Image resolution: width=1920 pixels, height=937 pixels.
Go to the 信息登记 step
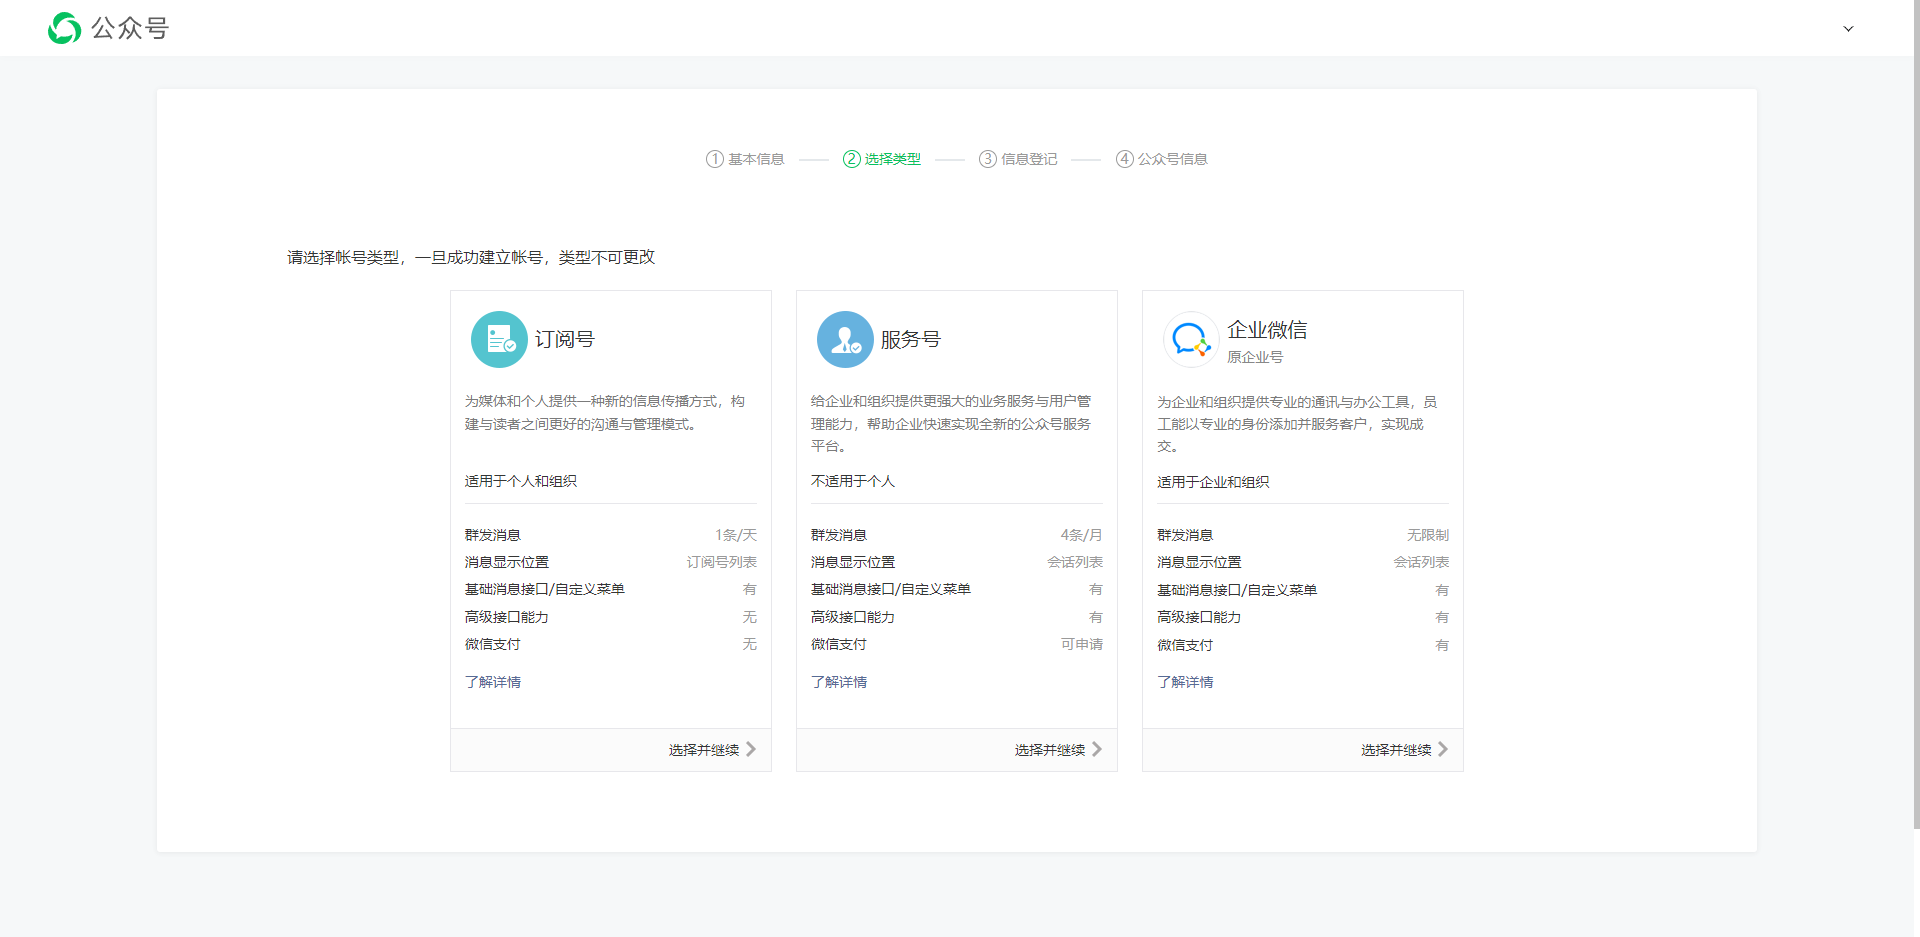[1029, 159]
